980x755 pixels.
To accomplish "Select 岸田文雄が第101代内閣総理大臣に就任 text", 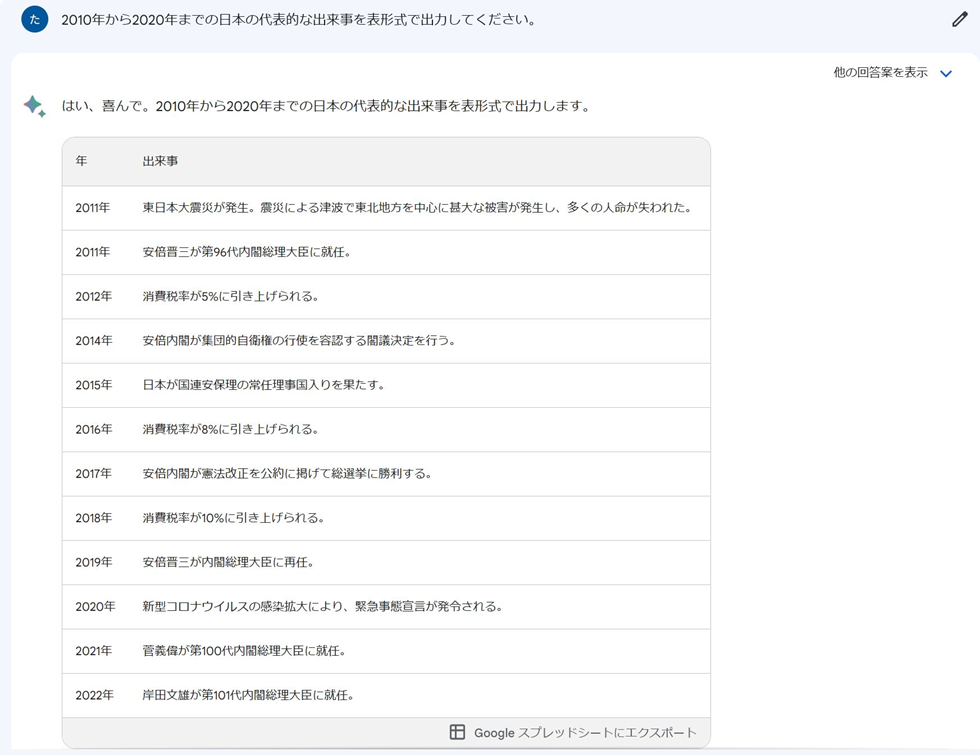I will click(248, 695).
